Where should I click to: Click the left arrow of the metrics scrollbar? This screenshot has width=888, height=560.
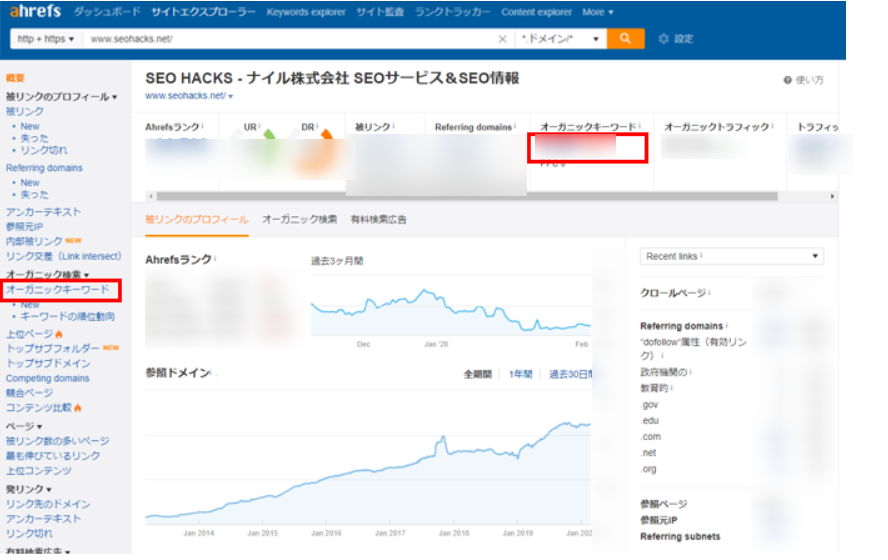click(150, 196)
